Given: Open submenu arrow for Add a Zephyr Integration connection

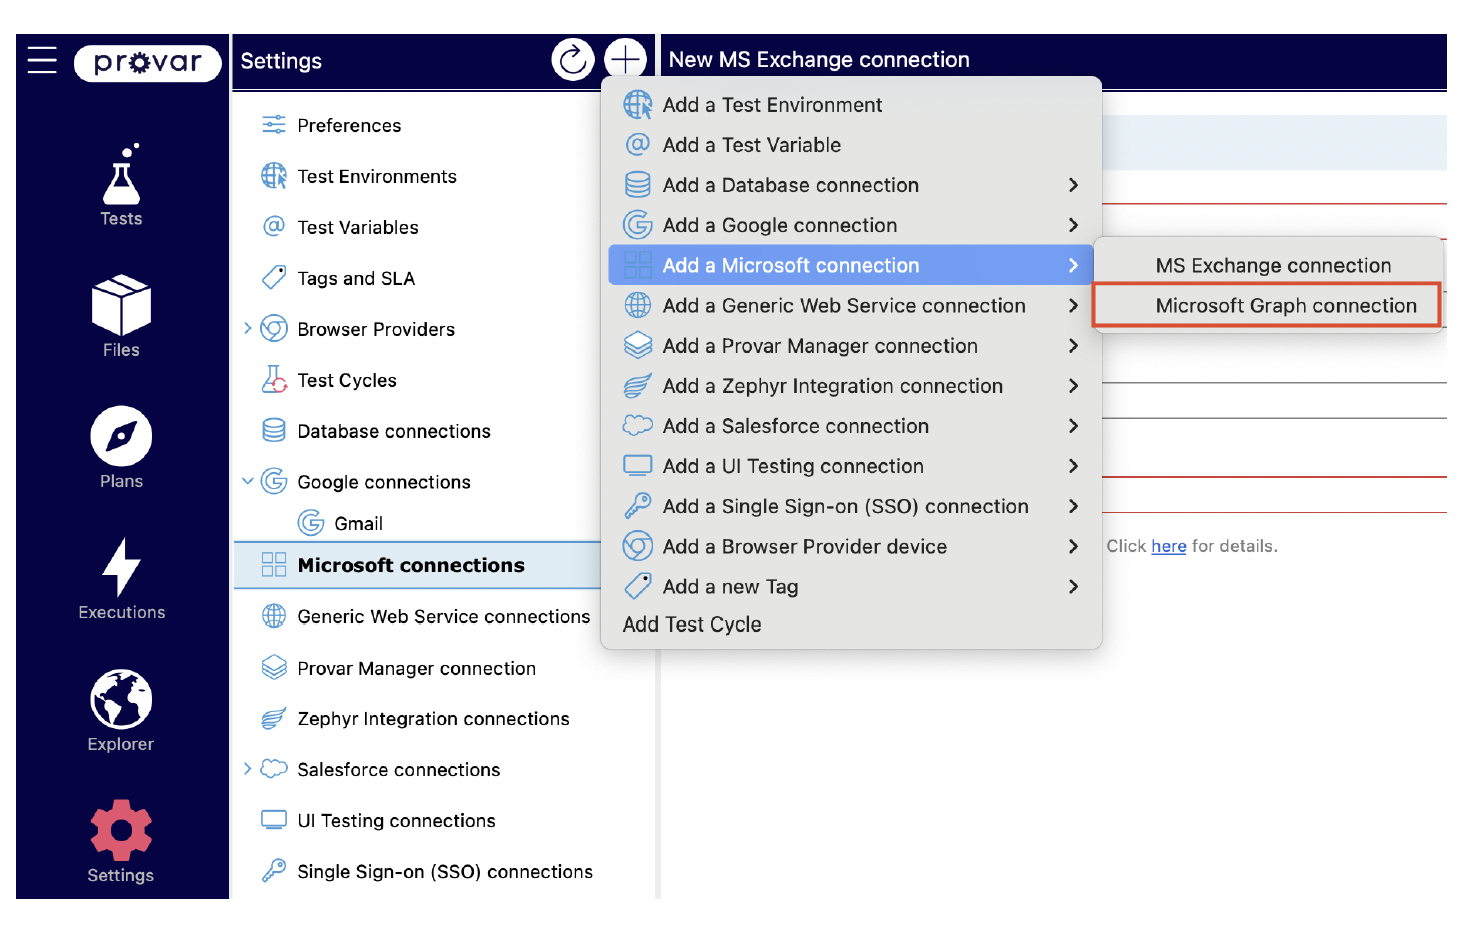Looking at the screenshot, I should coord(1073,386).
